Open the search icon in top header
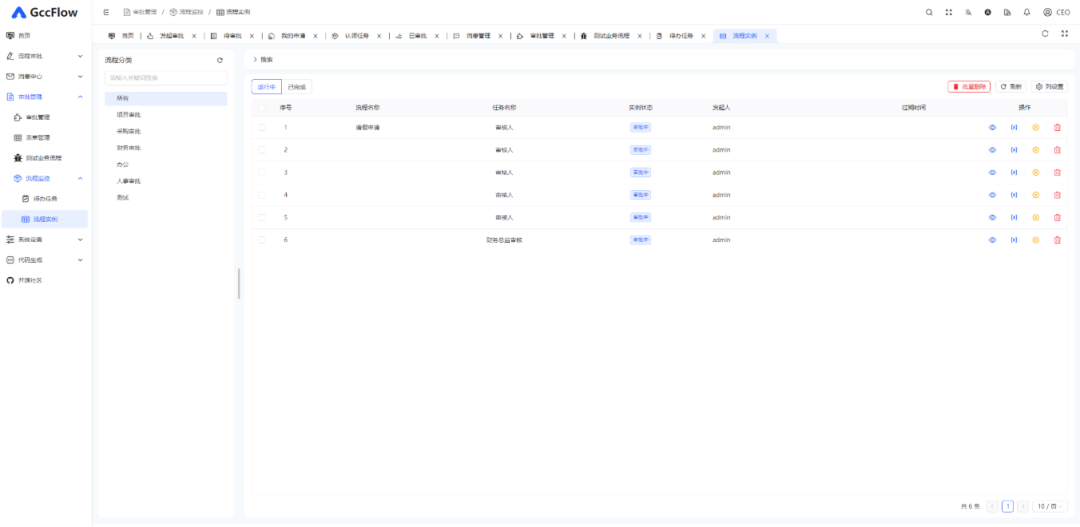Viewport: 1080px width, 527px height. pyautogui.click(x=929, y=12)
